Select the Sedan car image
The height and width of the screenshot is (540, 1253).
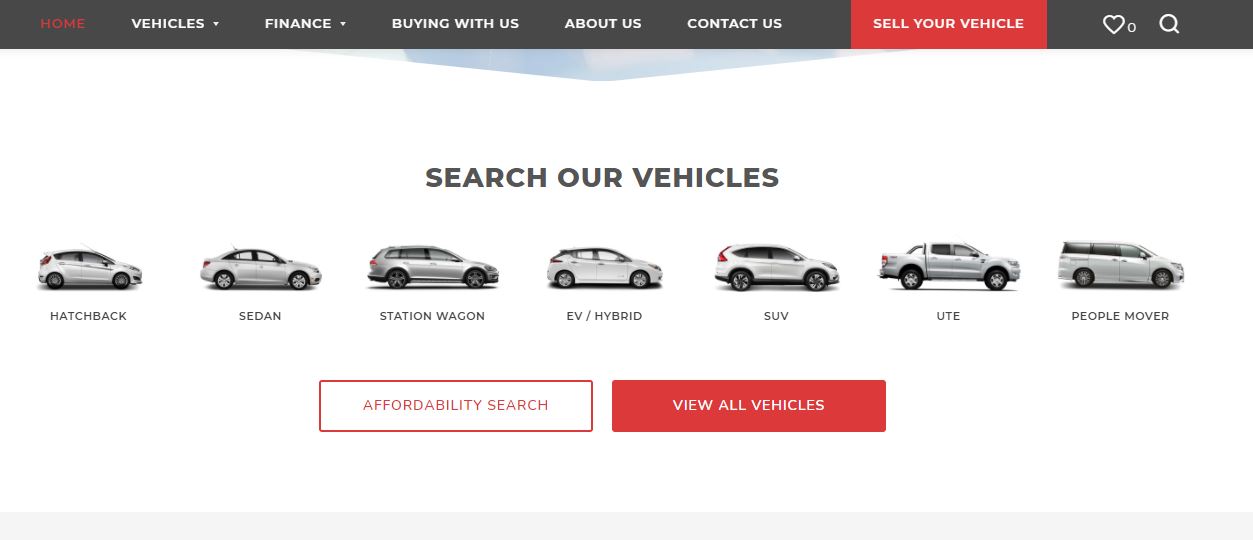click(x=261, y=268)
